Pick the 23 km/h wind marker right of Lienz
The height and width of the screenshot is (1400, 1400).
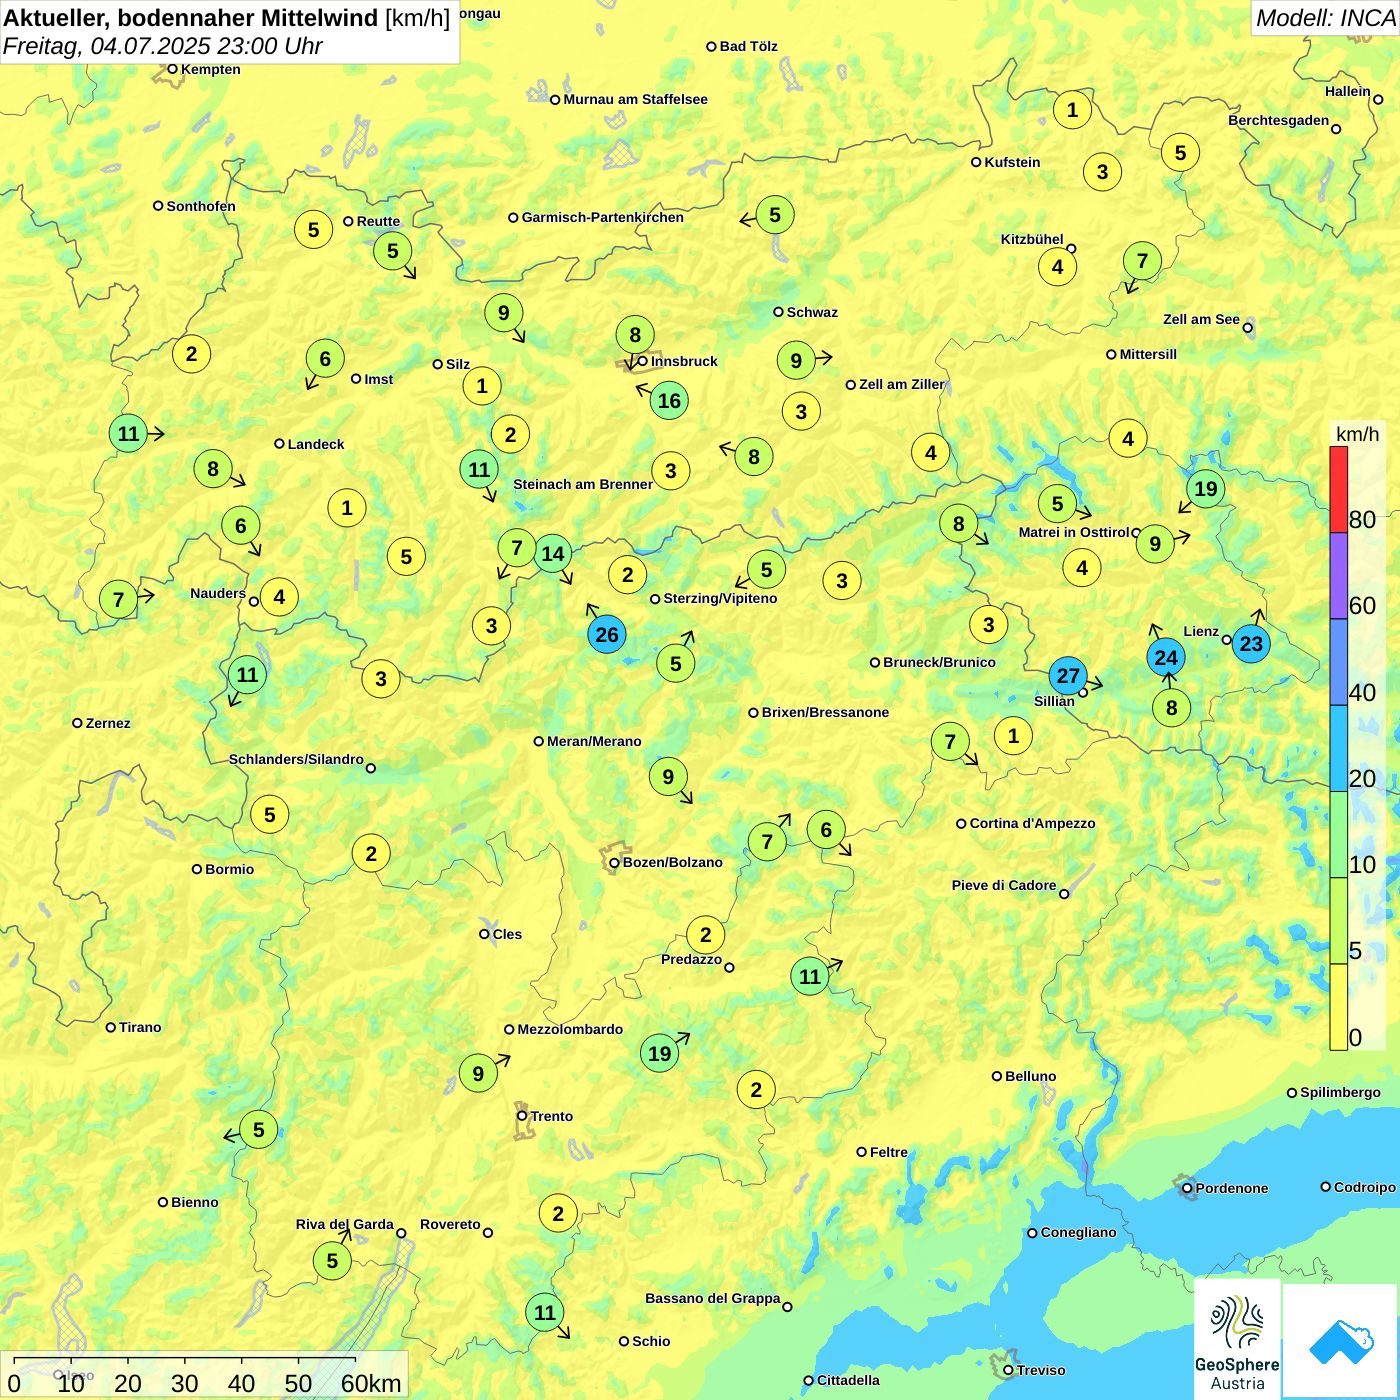point(1251,643)
